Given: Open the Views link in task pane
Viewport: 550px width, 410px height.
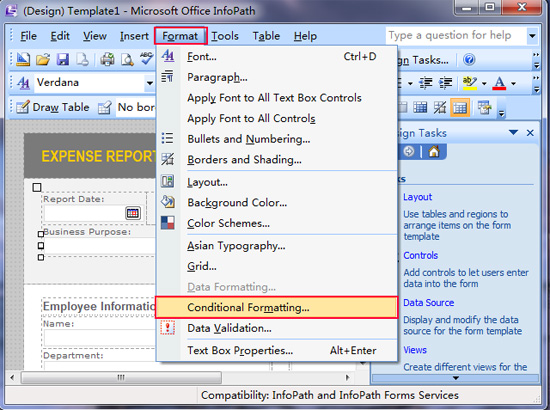Looking at the screenshot, I should pos(415,350).
